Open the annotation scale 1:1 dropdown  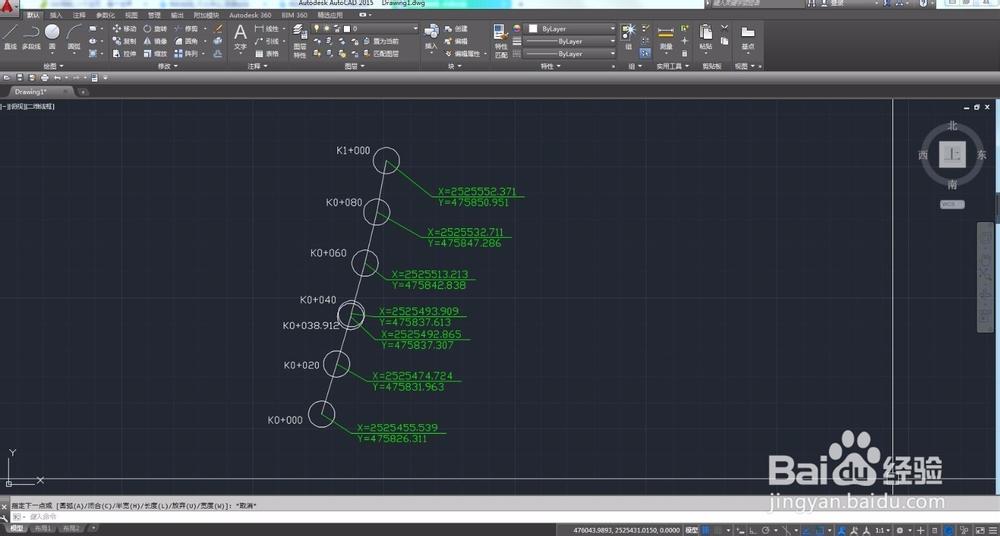point(883,530)
